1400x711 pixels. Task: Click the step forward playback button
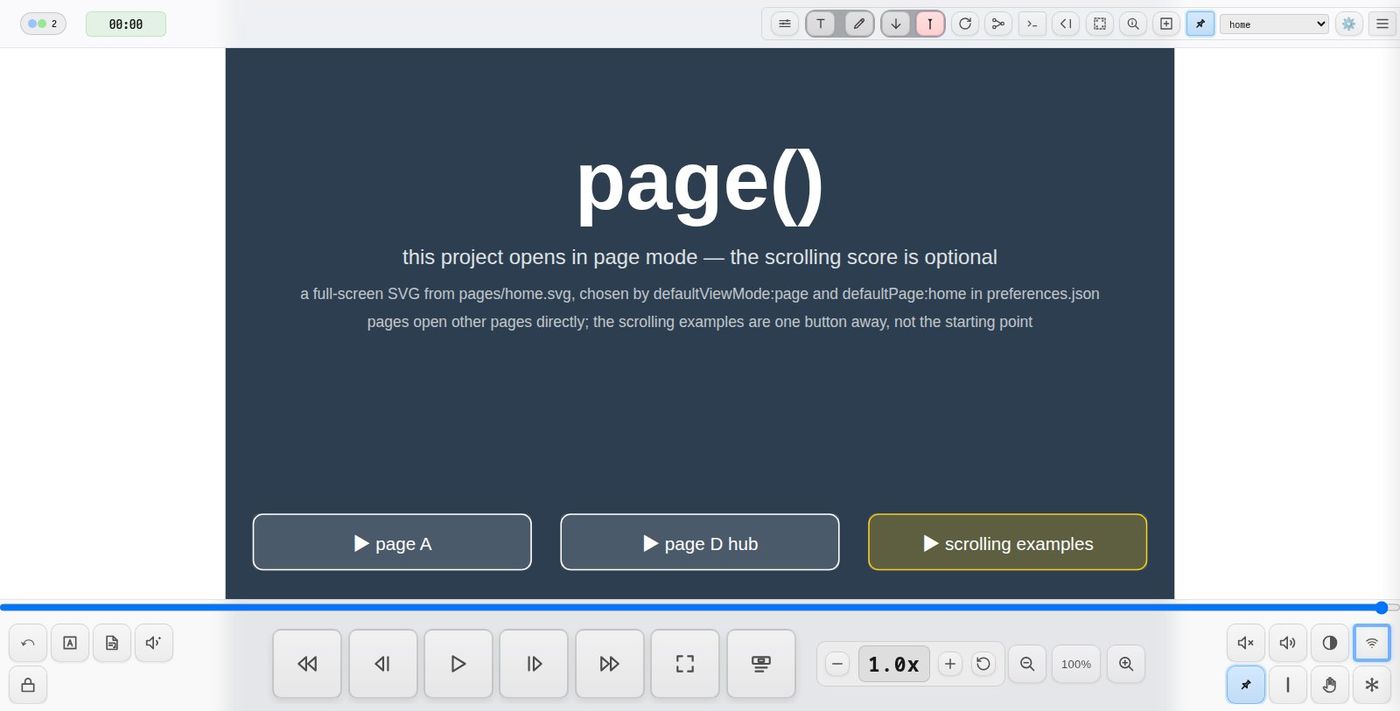point(534,663)
